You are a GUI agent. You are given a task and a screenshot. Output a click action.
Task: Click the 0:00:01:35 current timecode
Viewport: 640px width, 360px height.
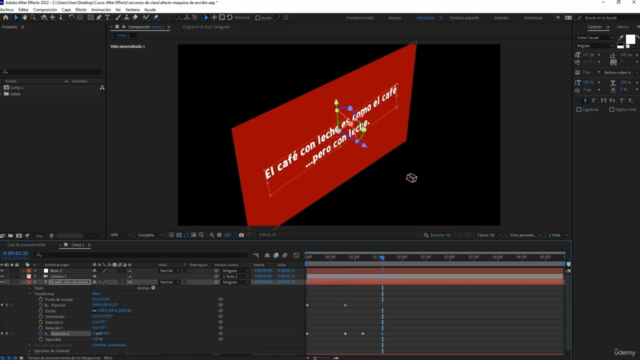click(16, 253)
